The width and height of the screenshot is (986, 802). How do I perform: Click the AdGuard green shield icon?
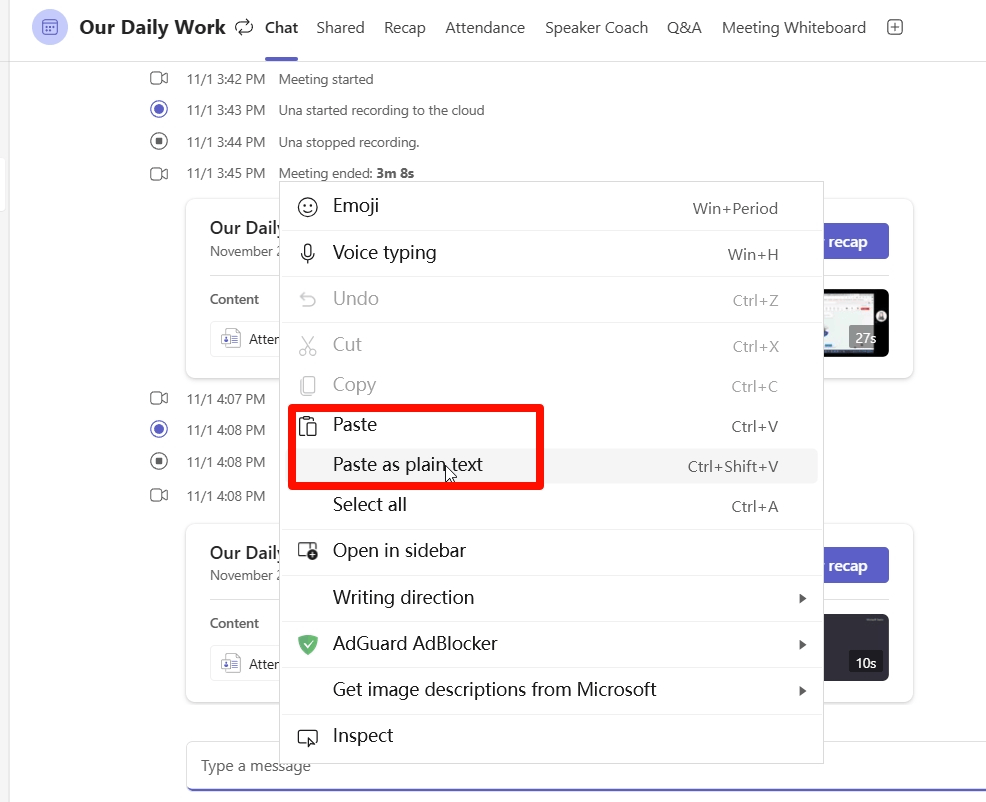307,644
